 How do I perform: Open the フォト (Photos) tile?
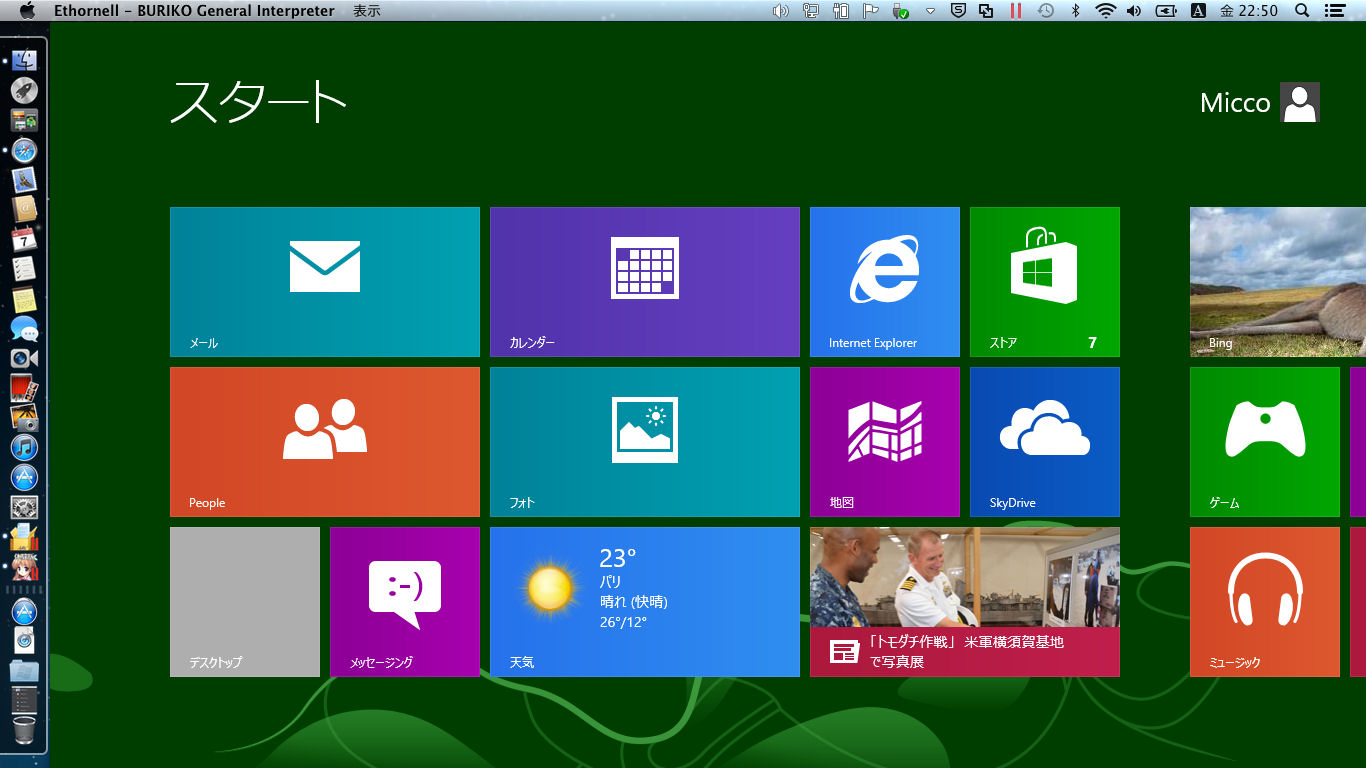645,442
